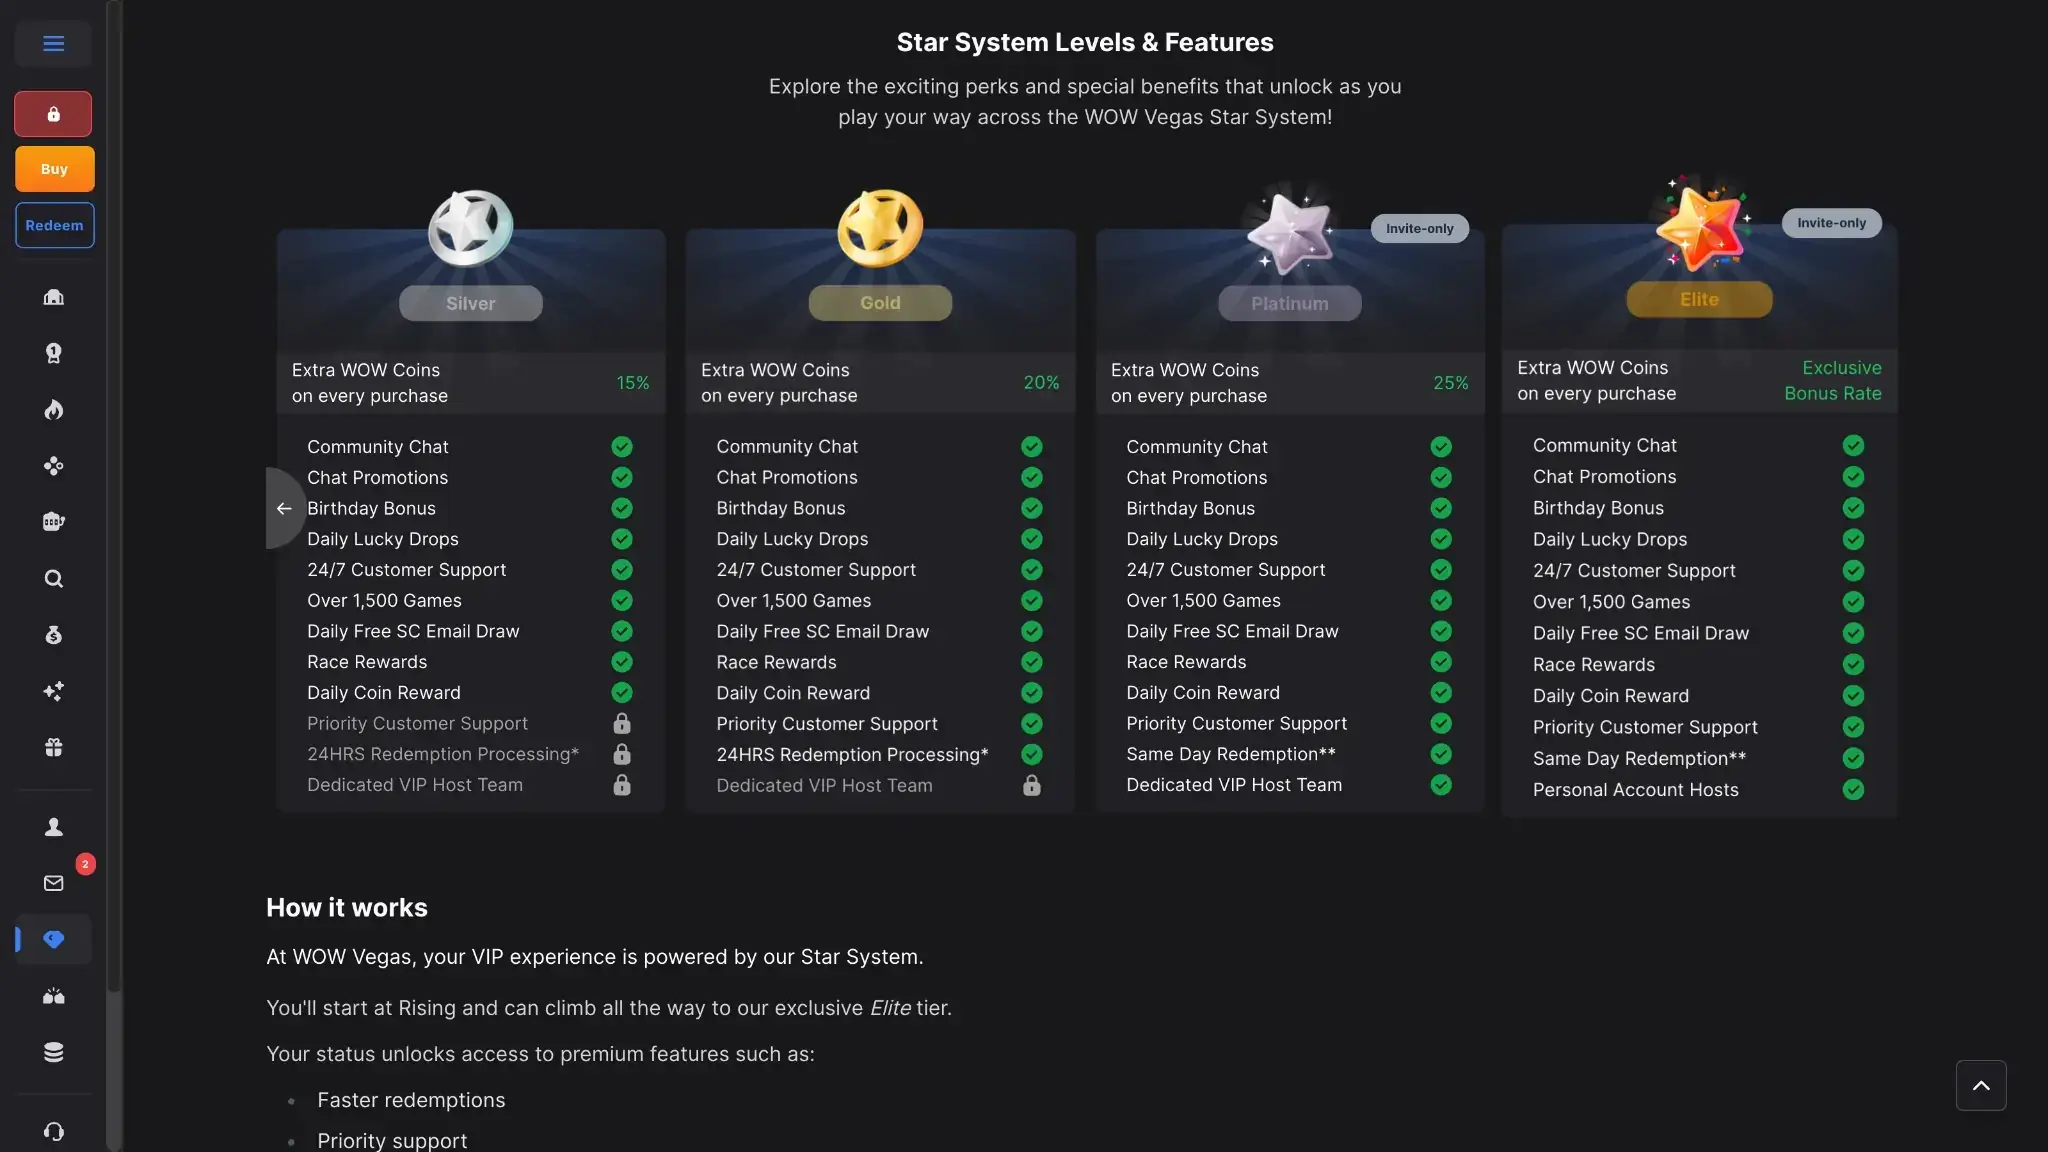The width and height of the screenshot is (2048, 1152).
Task: Open the money bag icon
Action: [x=54, y=635]
